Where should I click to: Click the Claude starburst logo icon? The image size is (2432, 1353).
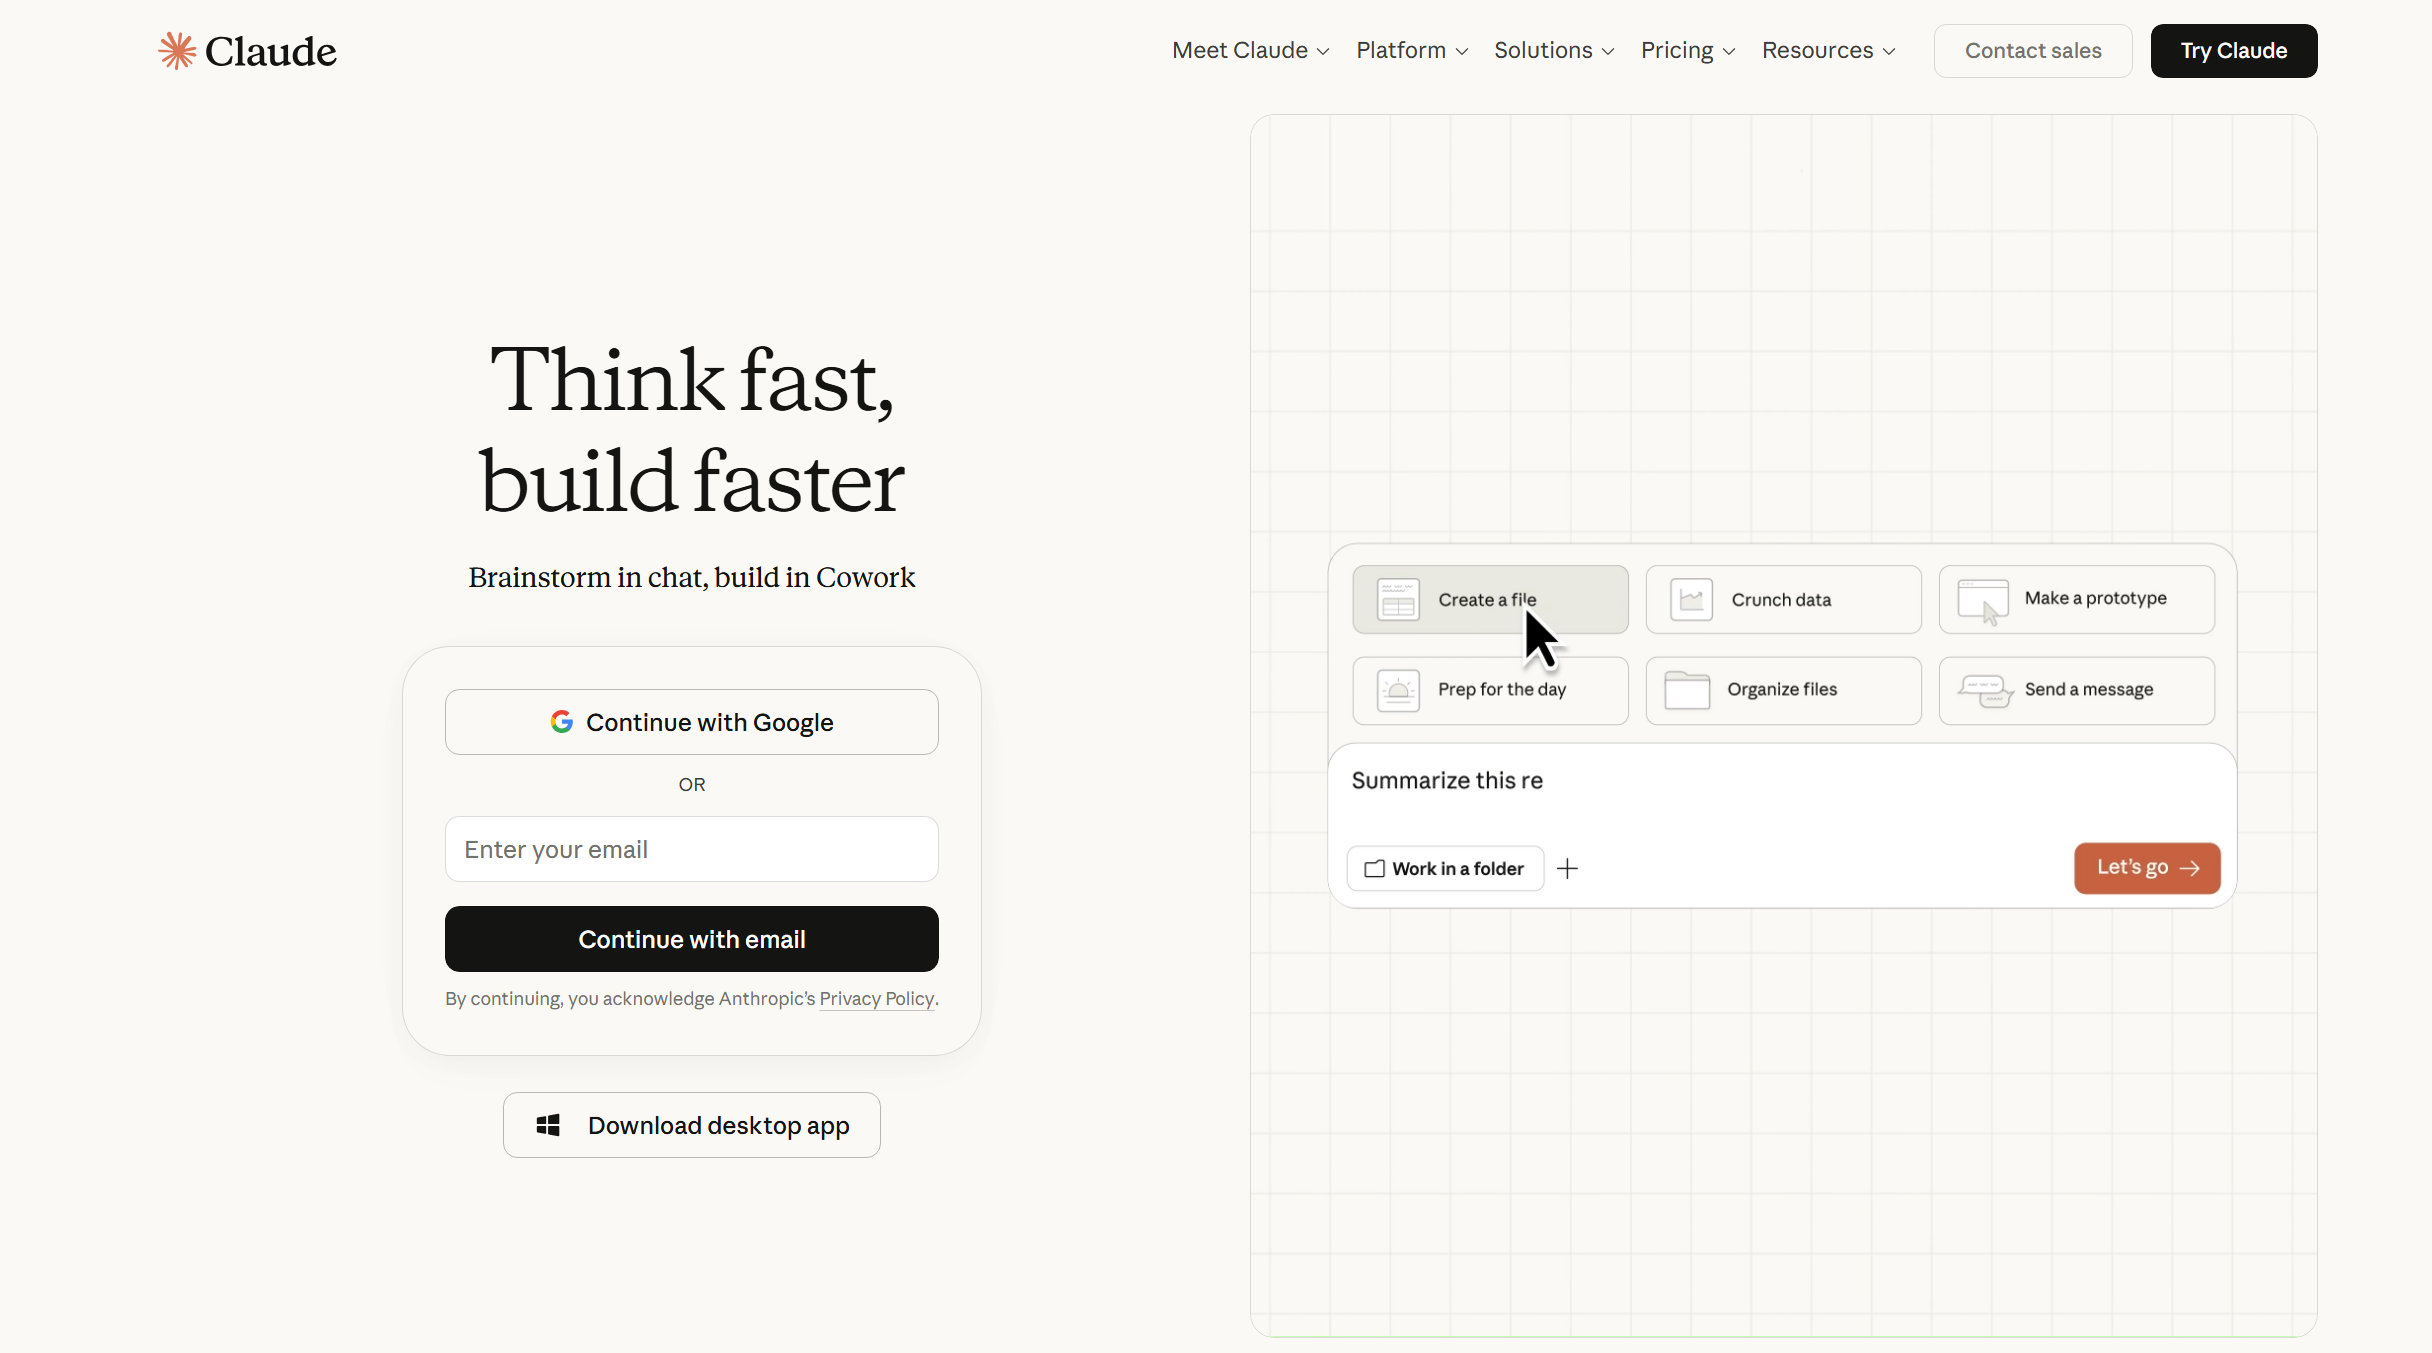[177, 51]
